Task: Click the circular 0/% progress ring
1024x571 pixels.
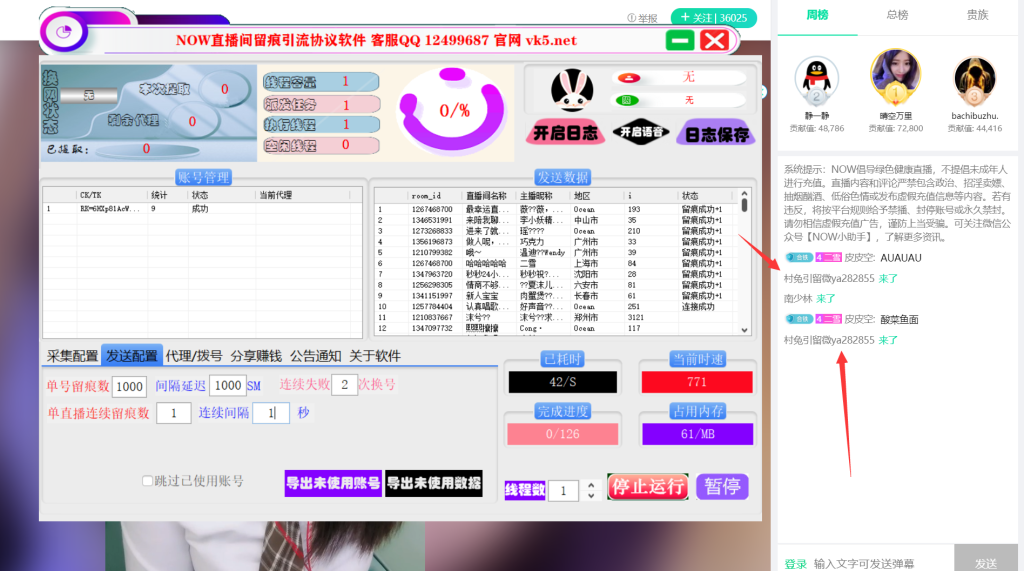Action: 453,108
